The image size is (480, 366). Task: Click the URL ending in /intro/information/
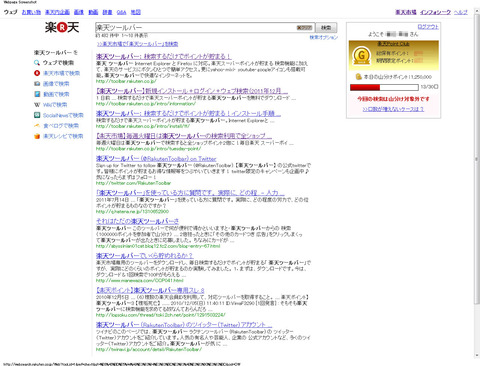coord(146,104)
